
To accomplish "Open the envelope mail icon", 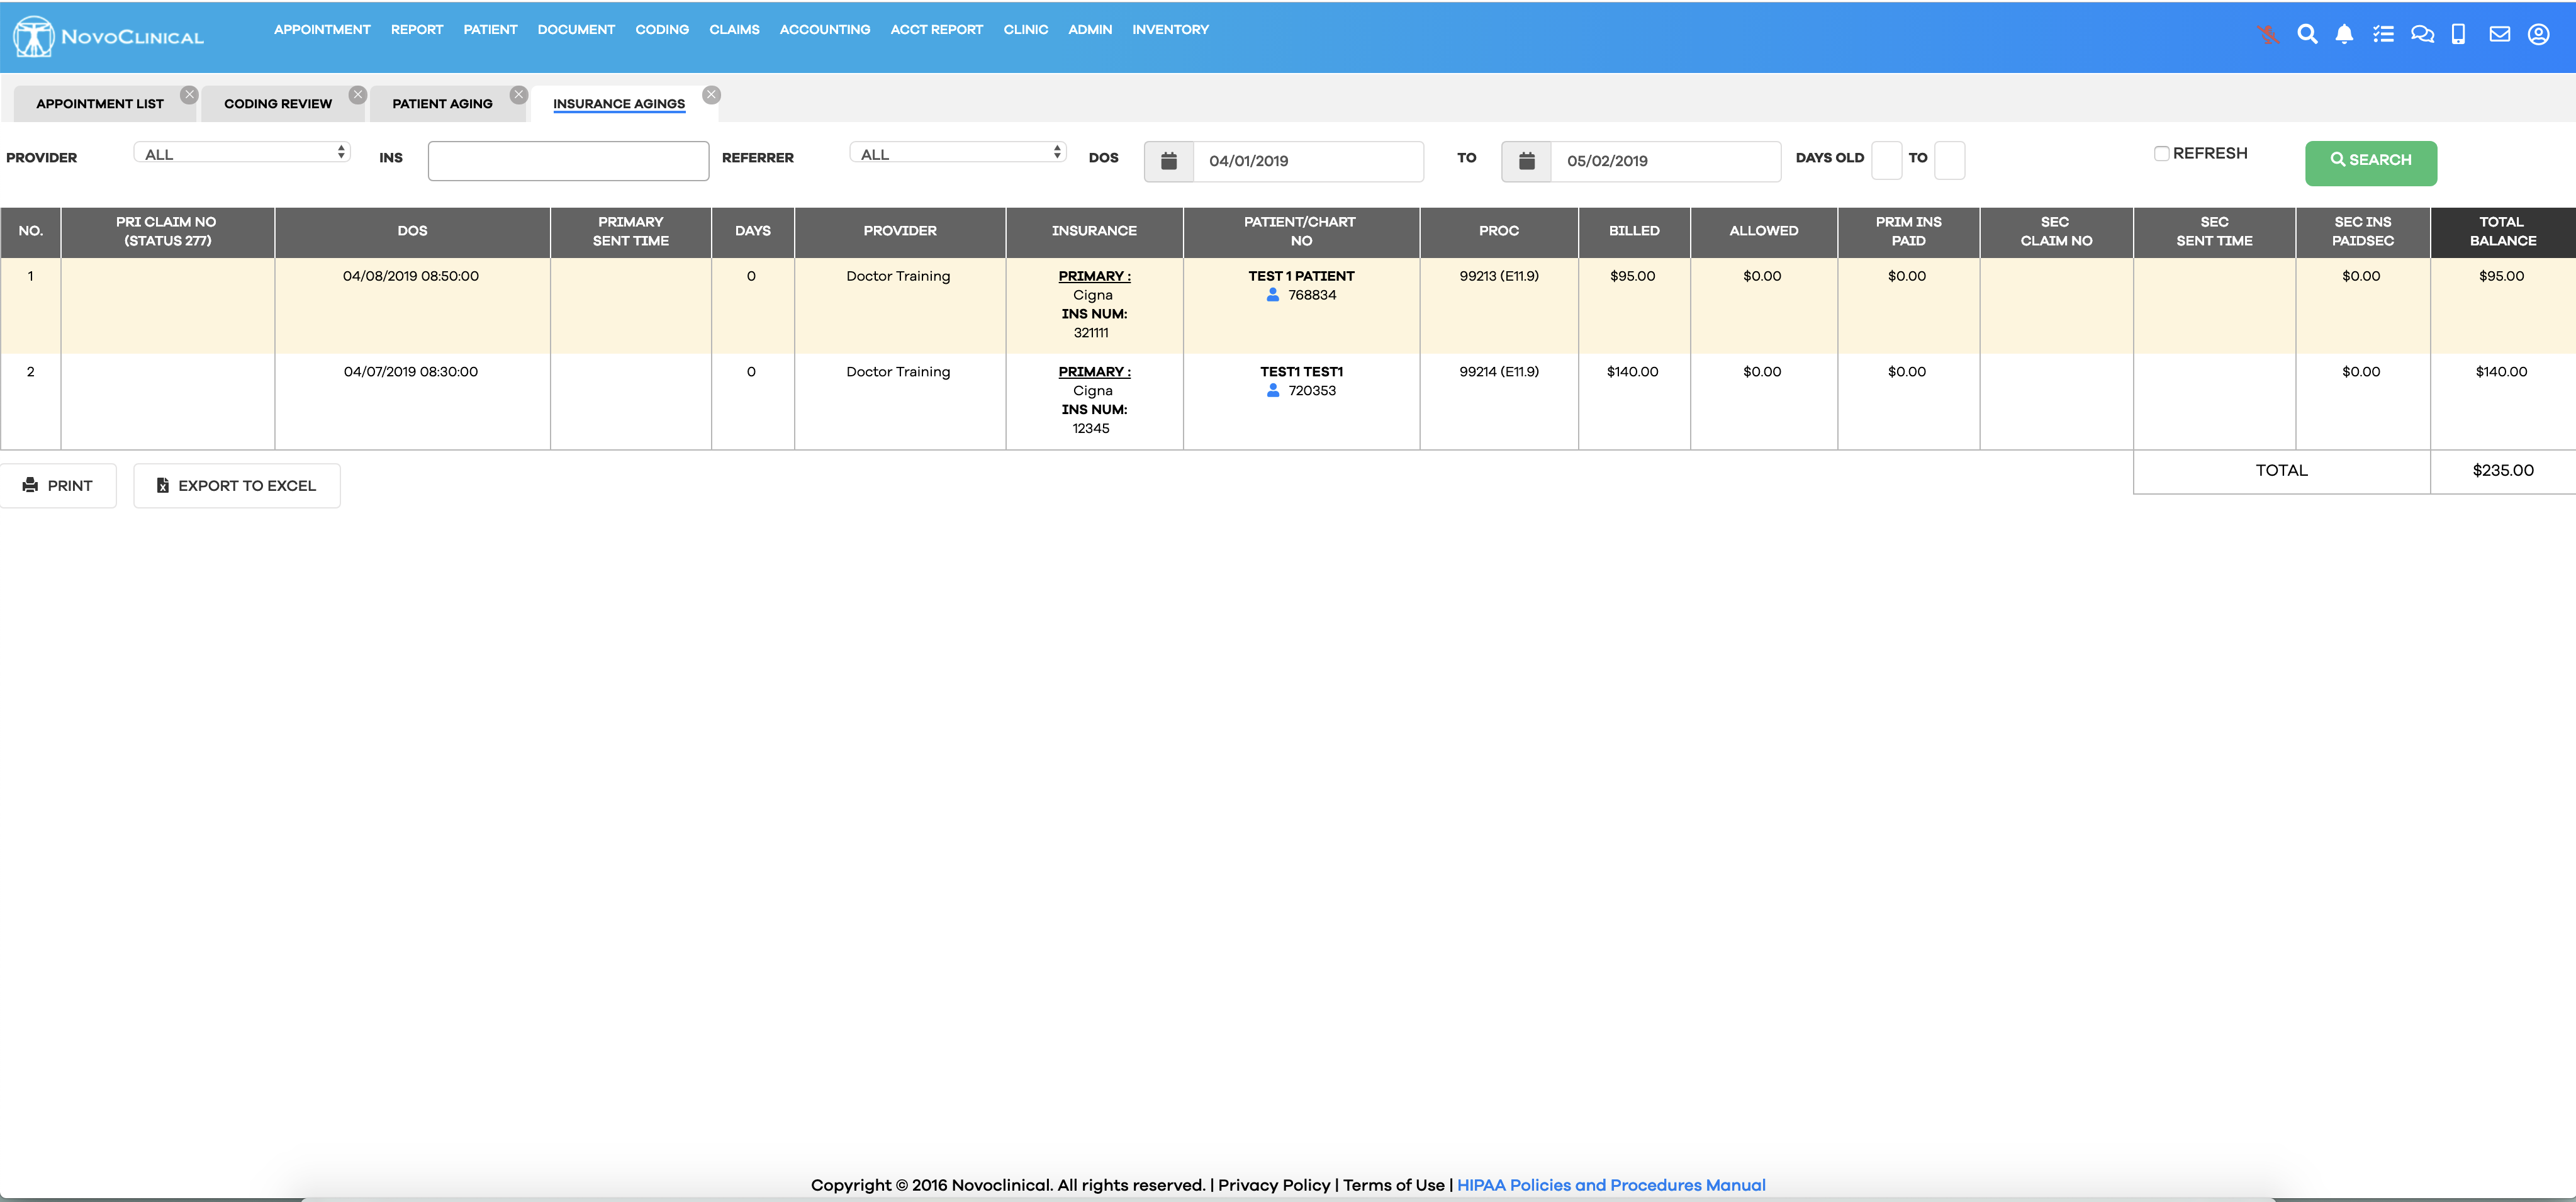I will 2499,34.
